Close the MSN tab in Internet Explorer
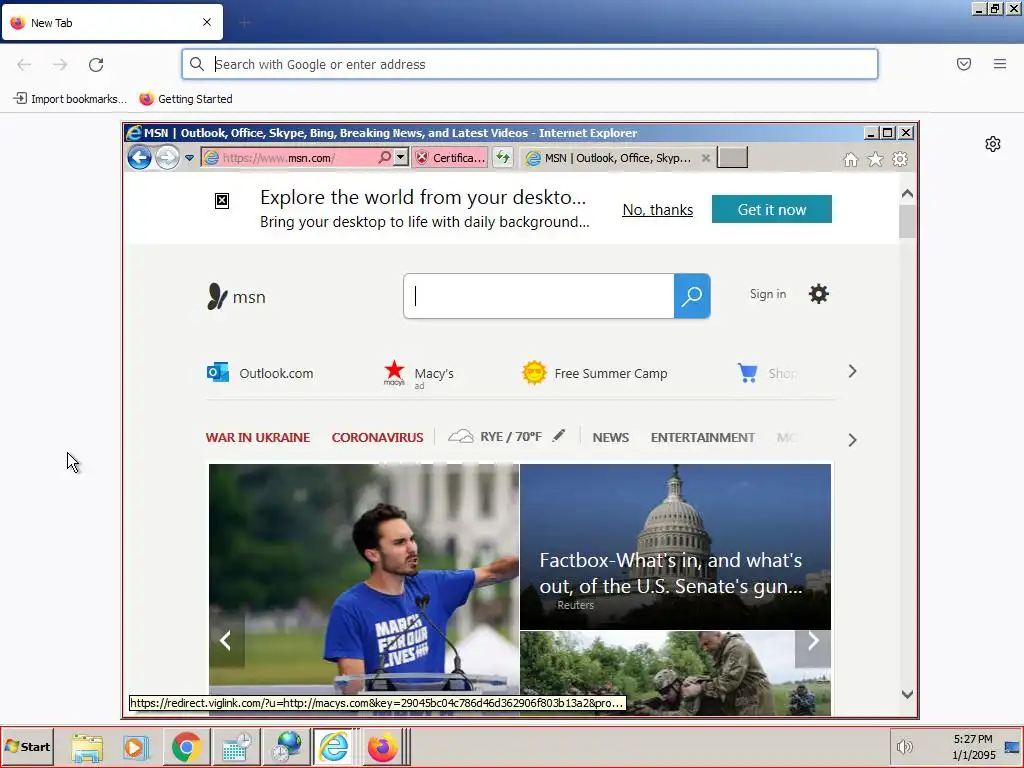 click(x=705, y=158)
